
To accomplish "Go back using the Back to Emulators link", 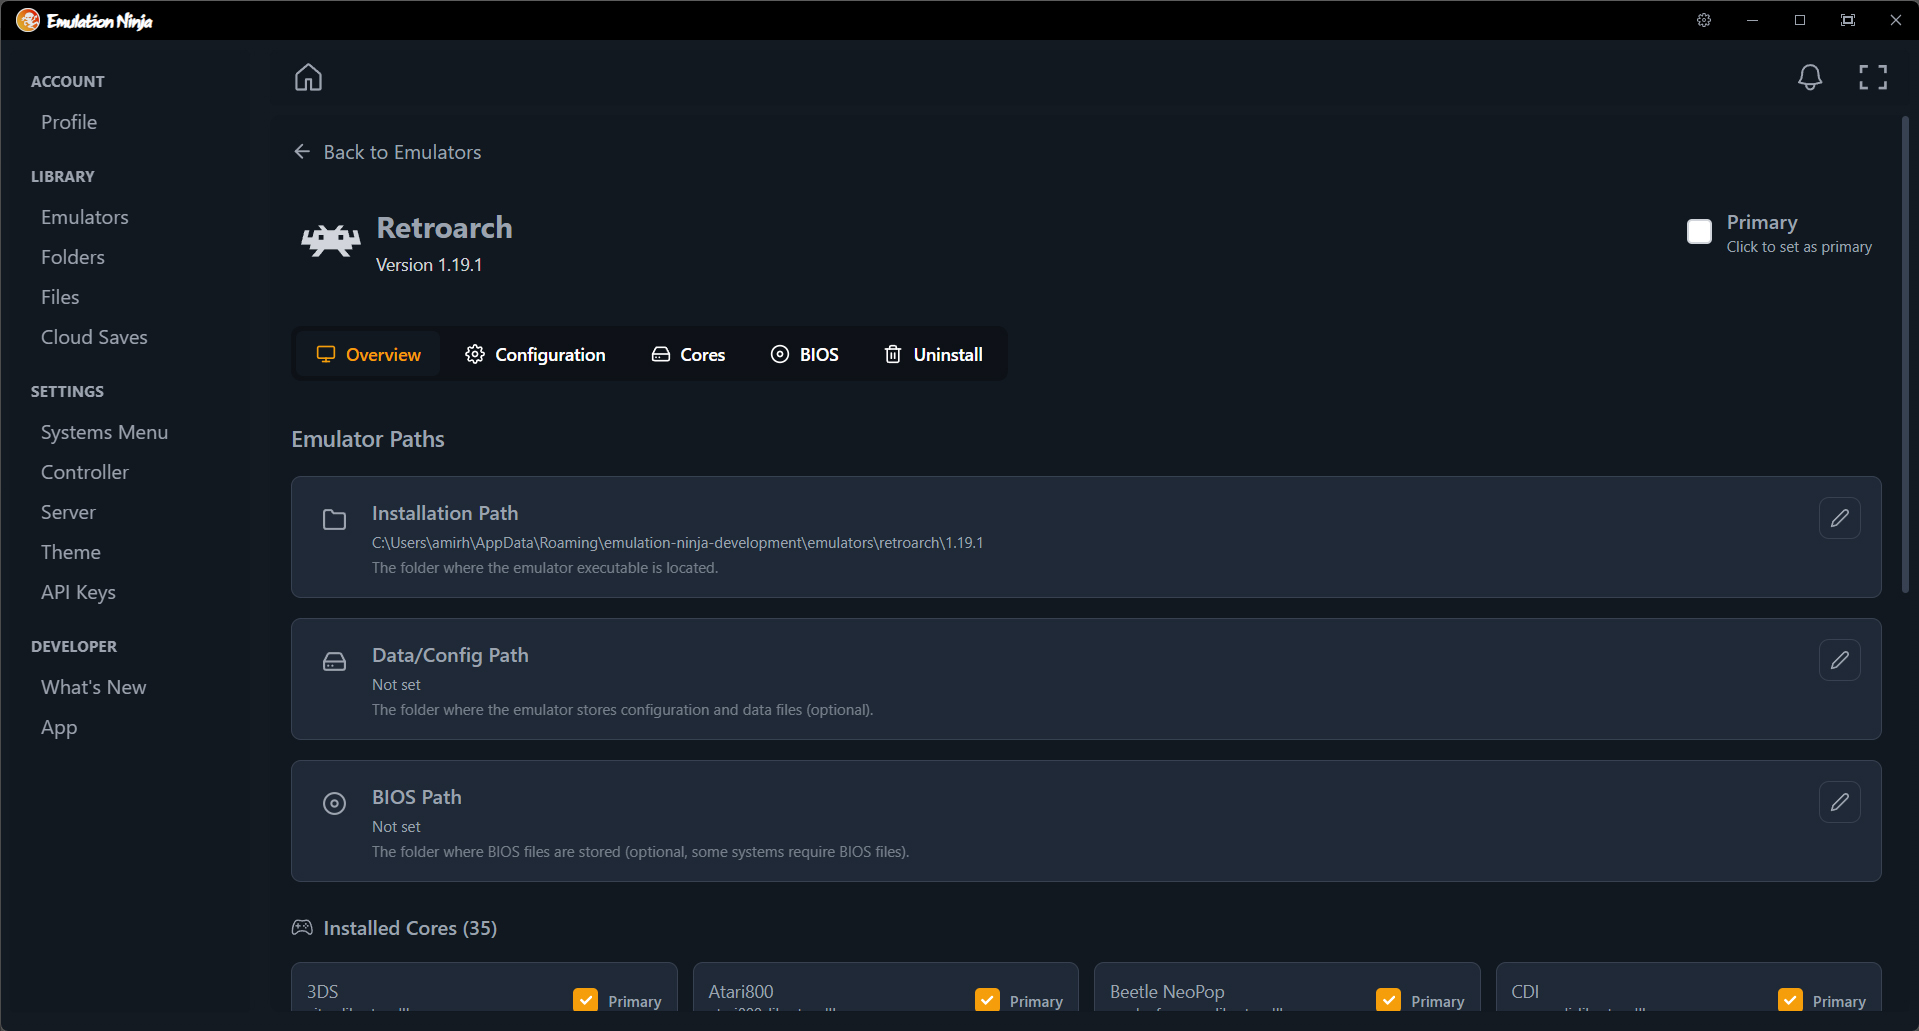I will (x=387, y=152).
